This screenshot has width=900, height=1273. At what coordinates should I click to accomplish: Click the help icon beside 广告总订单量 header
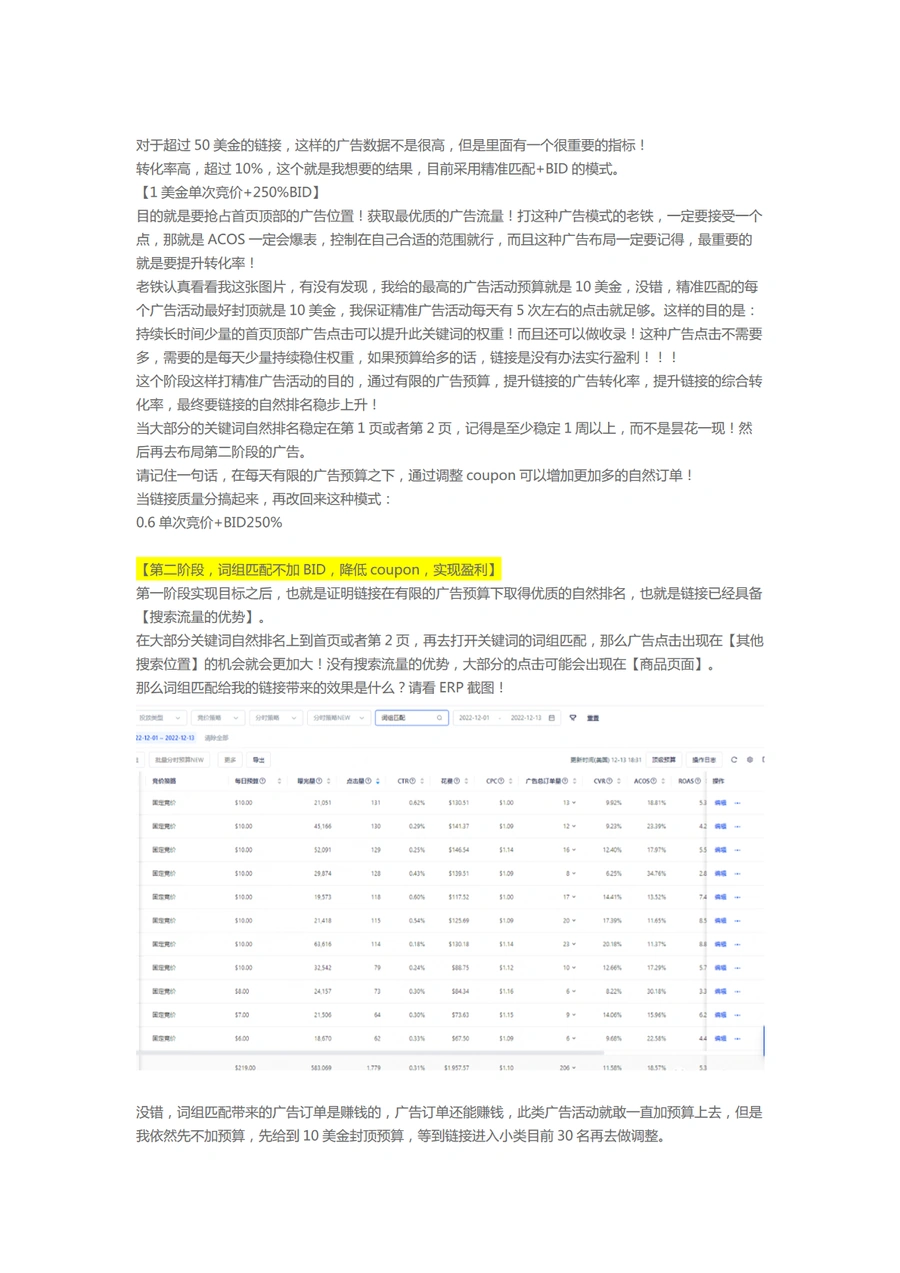[565, 781]
